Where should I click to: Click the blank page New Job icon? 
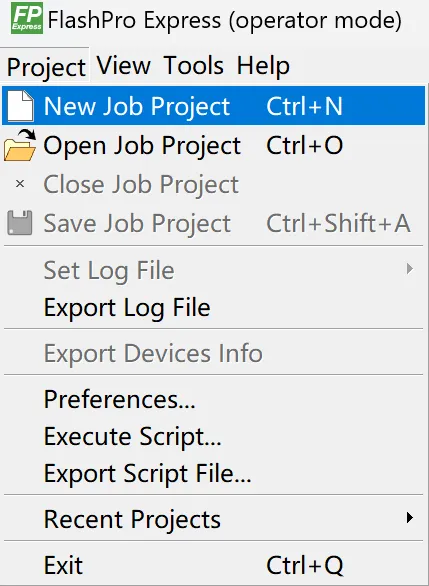[x=20, y=106]
